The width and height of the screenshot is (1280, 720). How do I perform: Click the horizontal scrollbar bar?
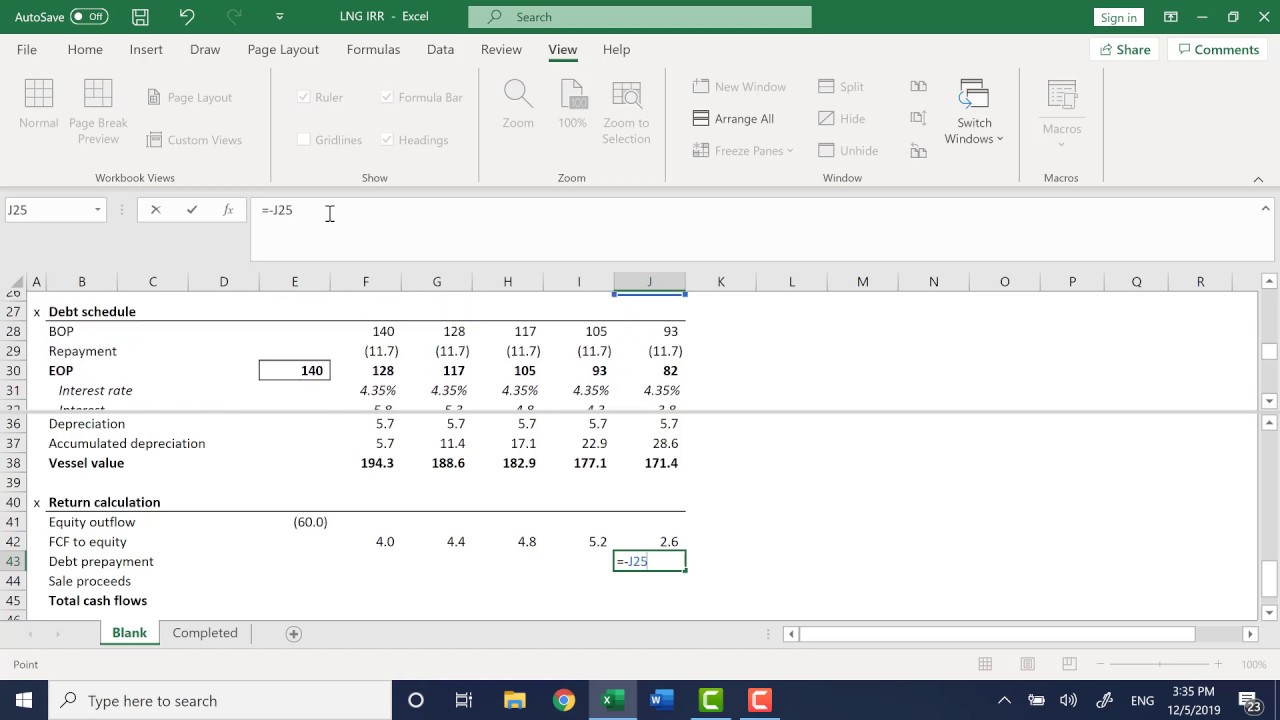[997, 634]
